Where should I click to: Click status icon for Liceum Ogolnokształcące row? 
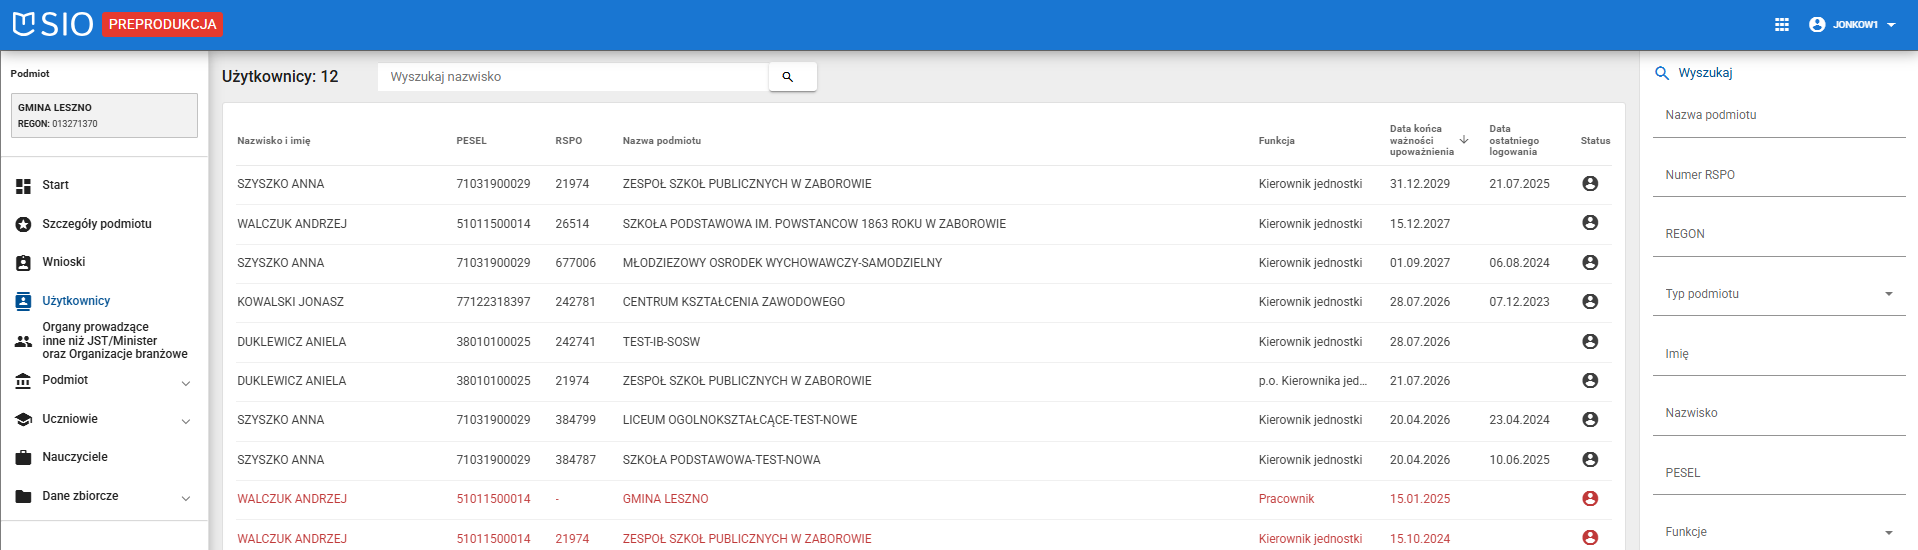[x=1589, y=420]
